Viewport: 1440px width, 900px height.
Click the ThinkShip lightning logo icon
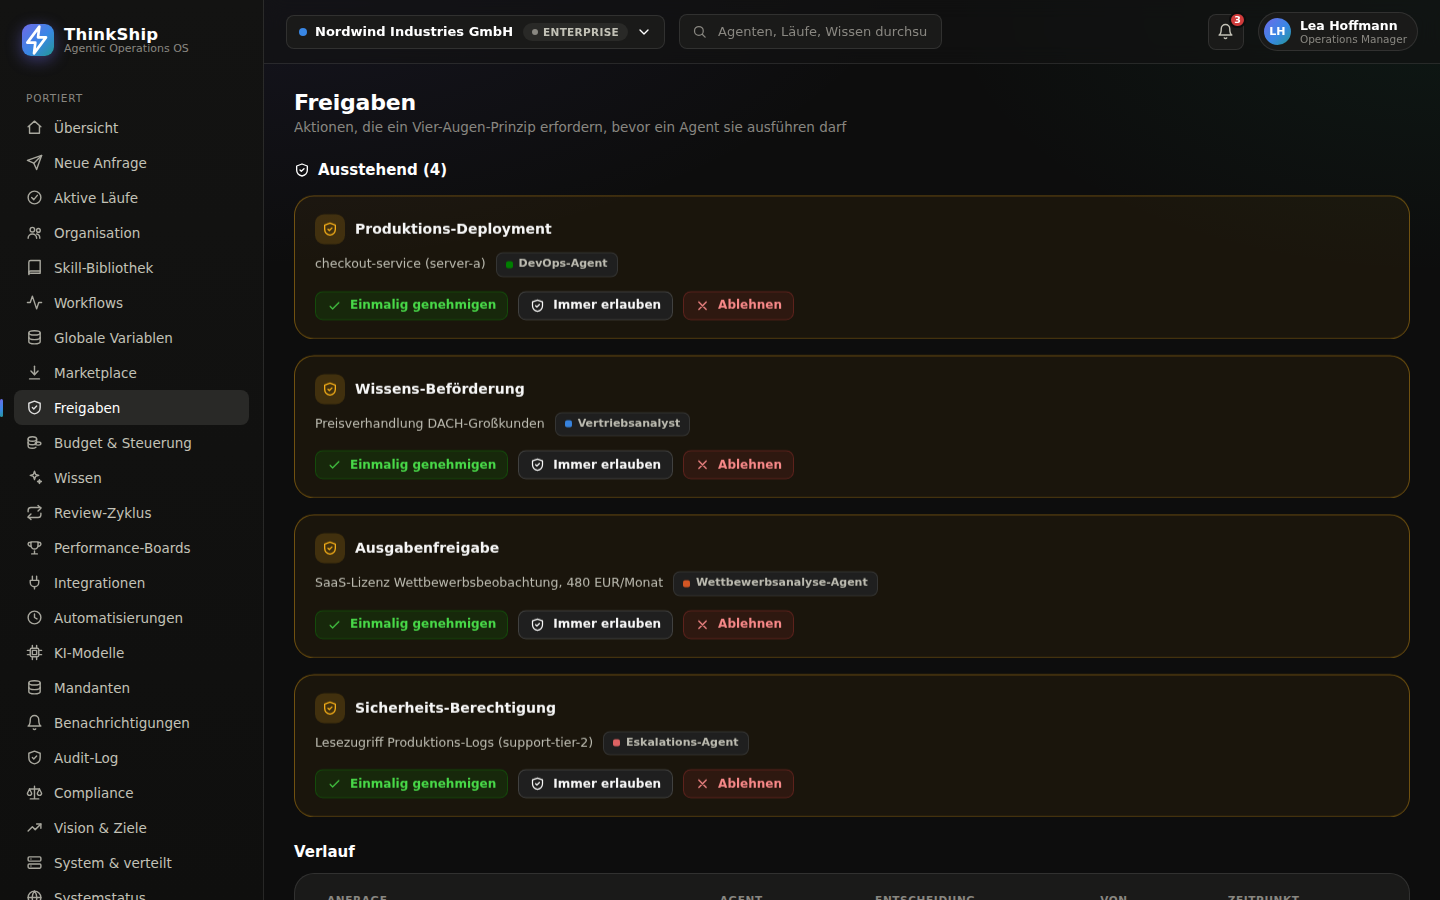(38, 40)
